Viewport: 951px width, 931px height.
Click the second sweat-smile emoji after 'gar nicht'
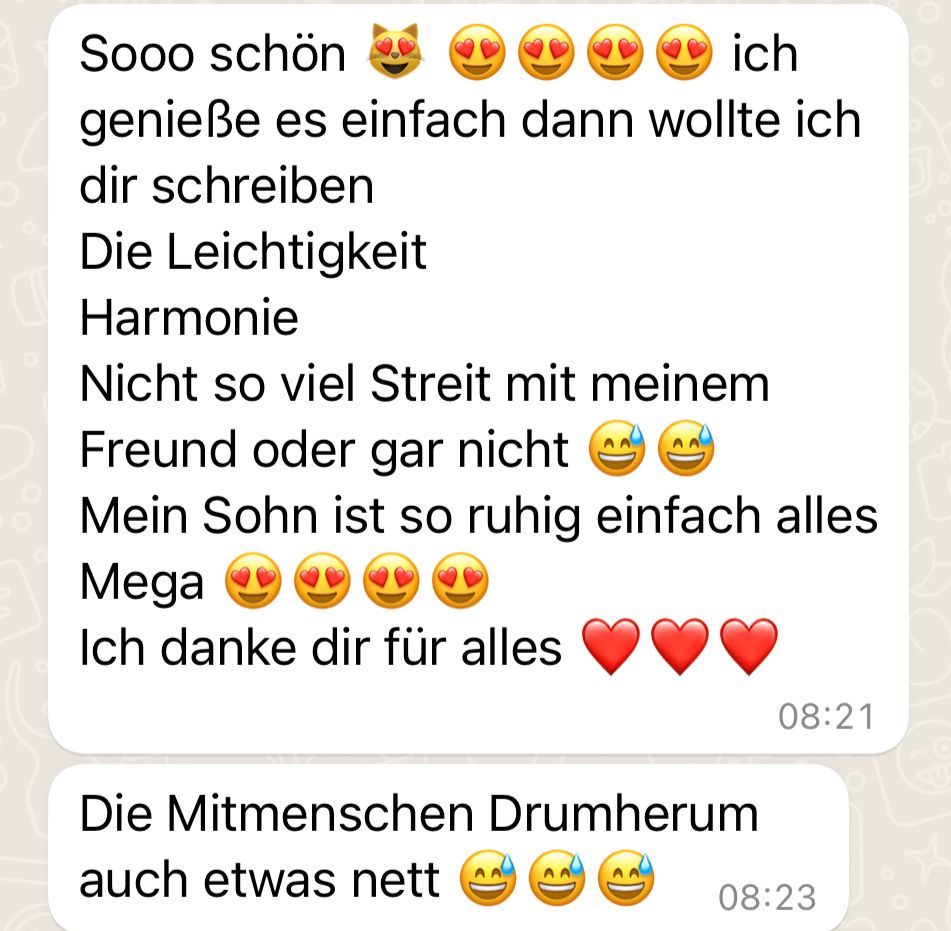687,449
